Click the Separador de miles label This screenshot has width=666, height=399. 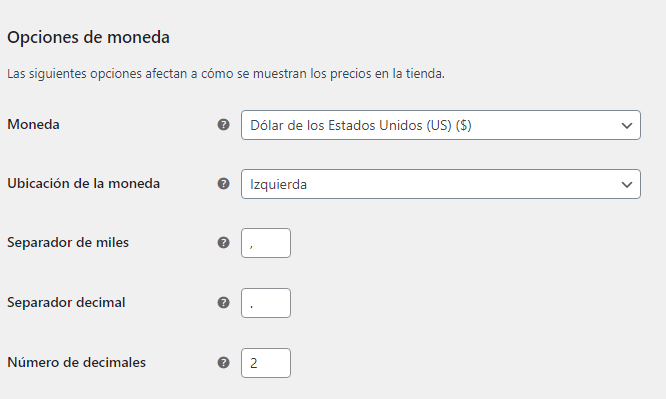[68, 243]
